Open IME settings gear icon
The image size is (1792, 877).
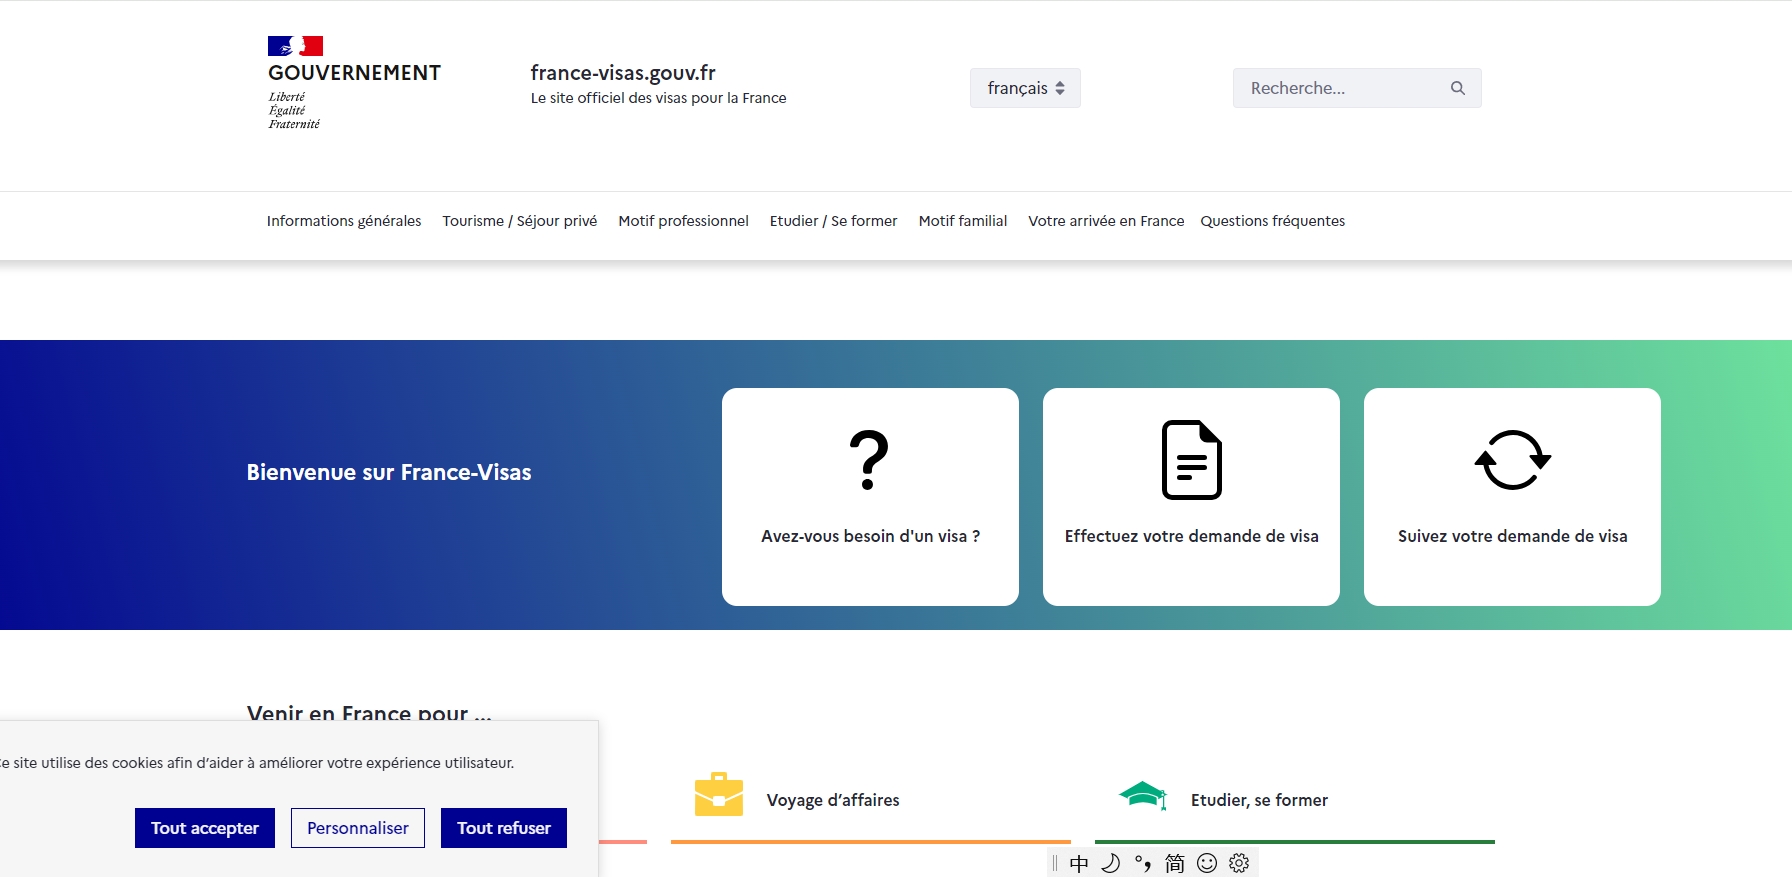click(x=1239, y=863)
